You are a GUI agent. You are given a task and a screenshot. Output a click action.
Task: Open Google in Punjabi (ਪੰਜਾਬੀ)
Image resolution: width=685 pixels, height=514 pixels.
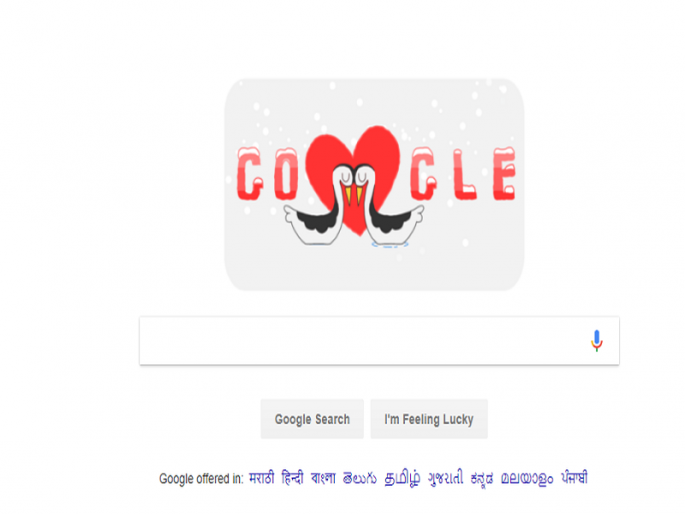(574, 478)
